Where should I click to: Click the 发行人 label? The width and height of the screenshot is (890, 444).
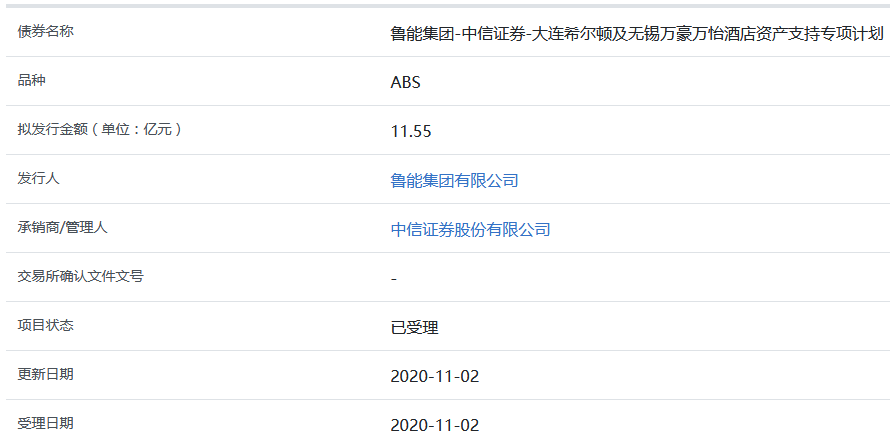pos(39,178)
